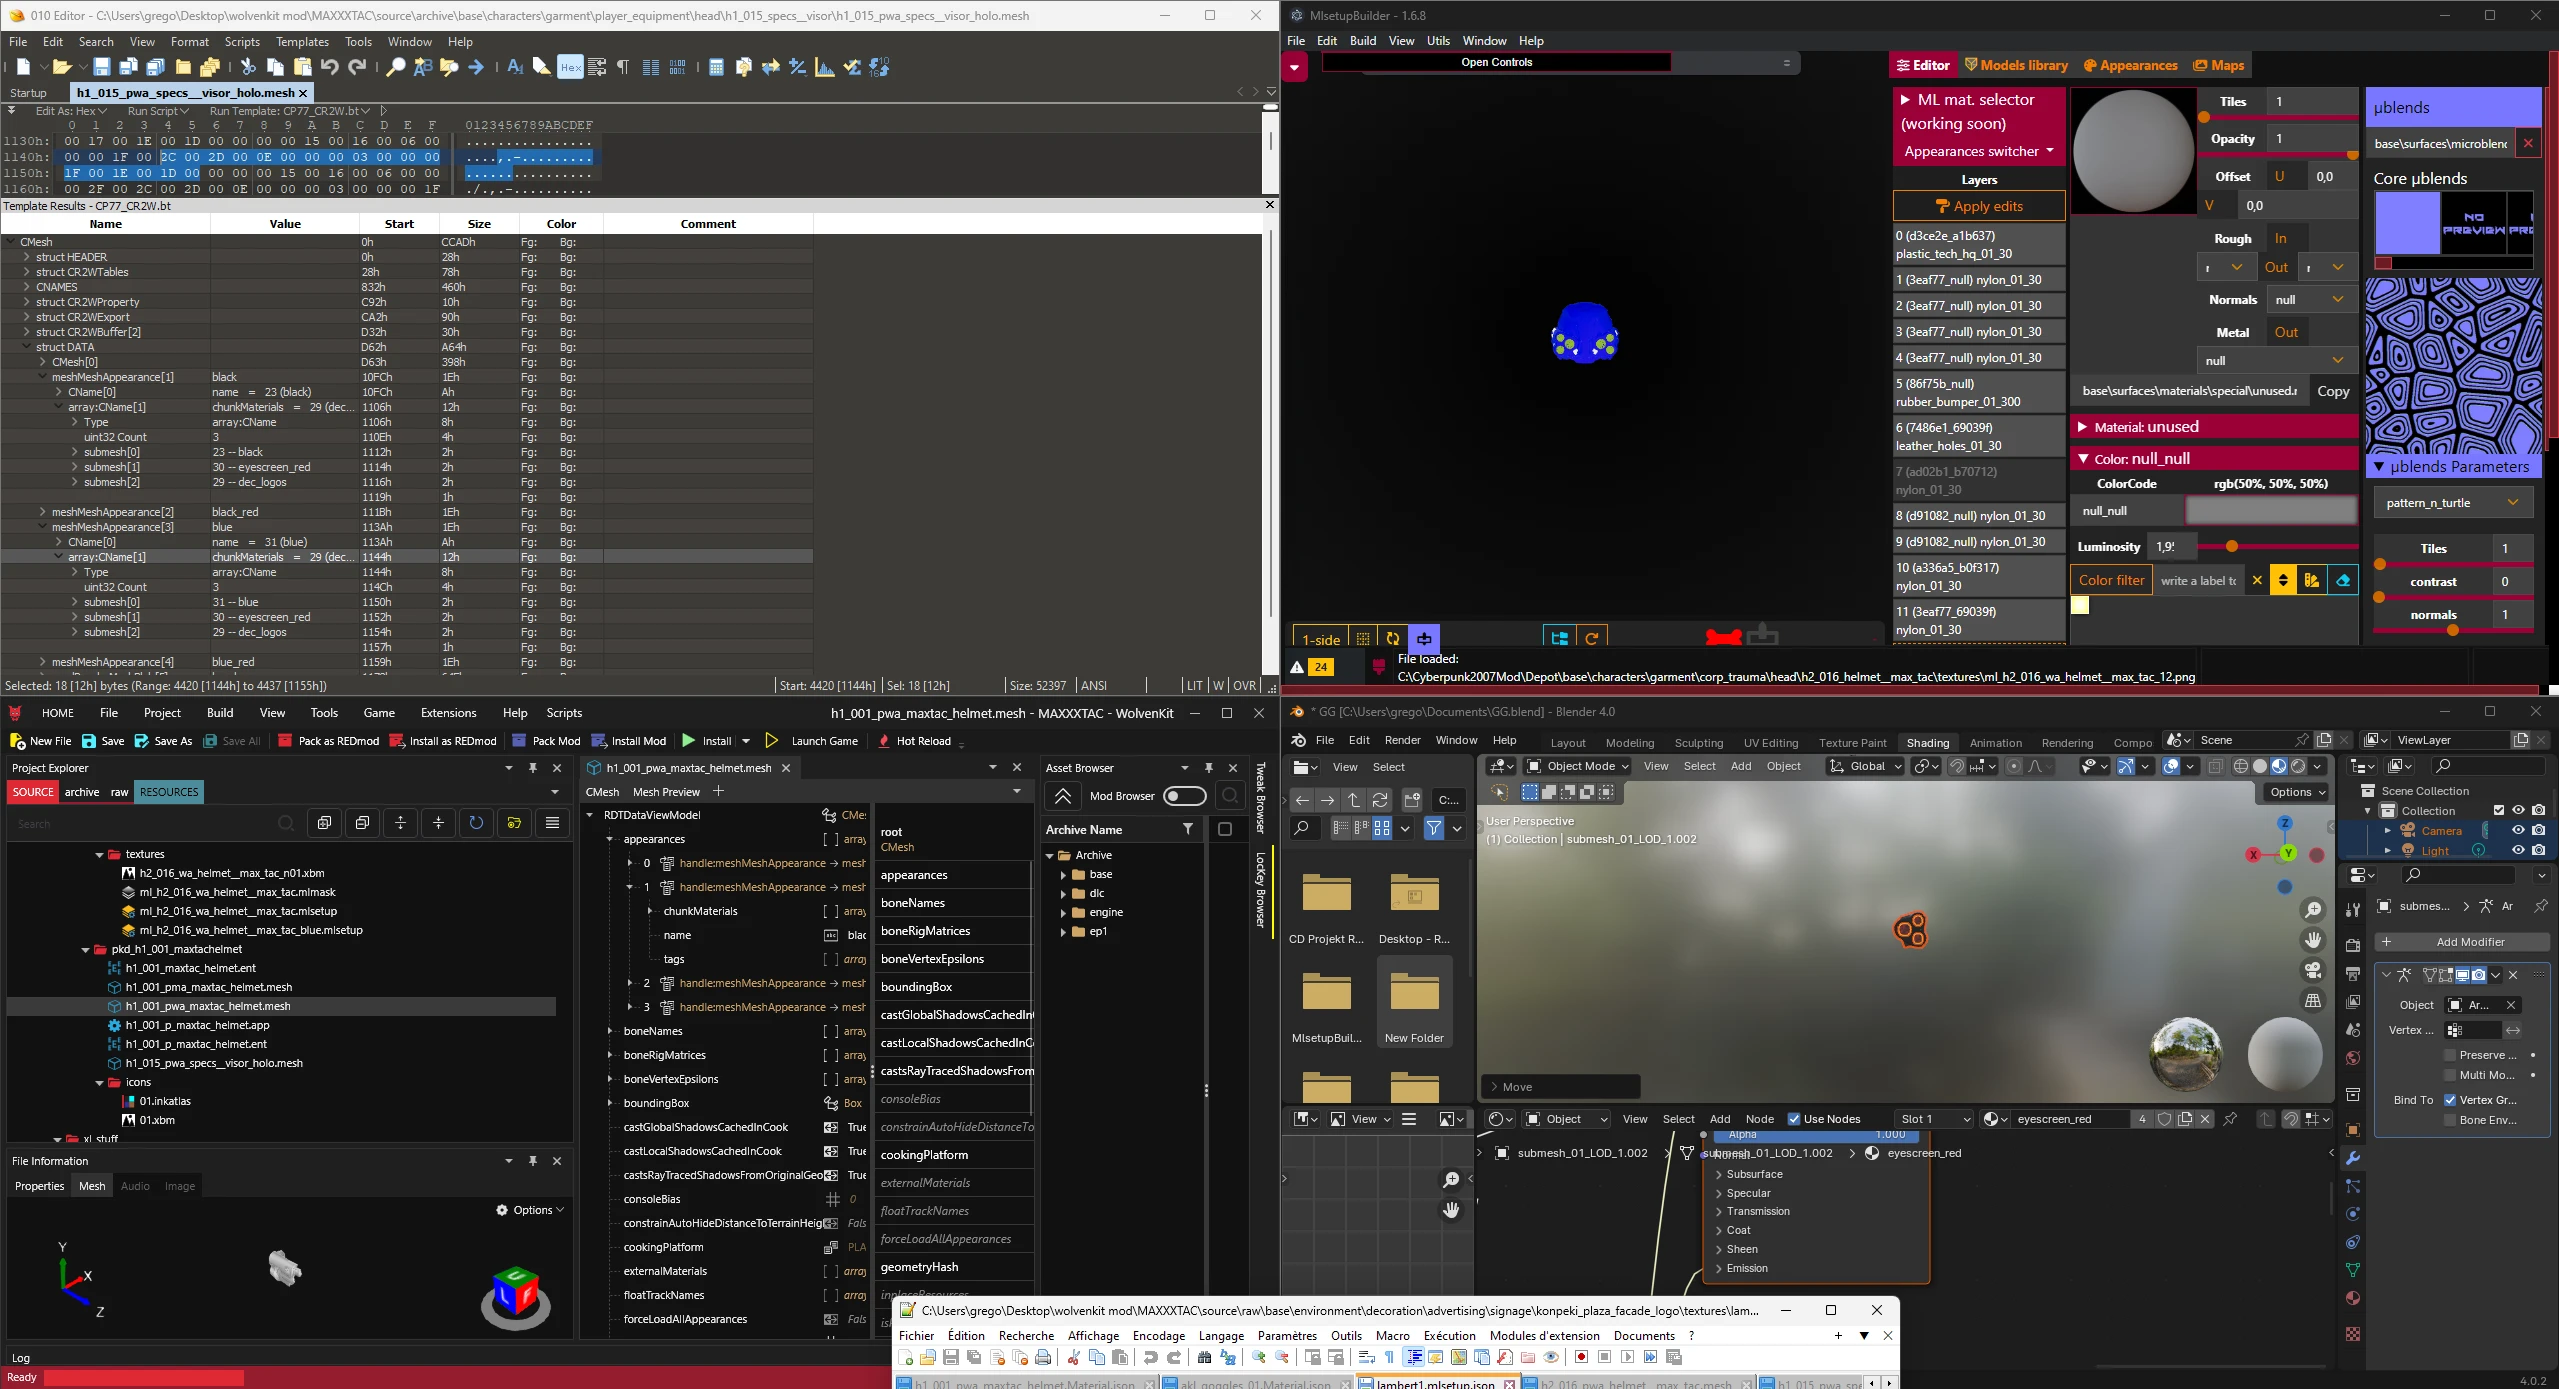Viewport: 2559px width, 1389px height.
Task: Toggle Use Nodes checkbox in Blender shader editor
Action: (1794, 1119)
